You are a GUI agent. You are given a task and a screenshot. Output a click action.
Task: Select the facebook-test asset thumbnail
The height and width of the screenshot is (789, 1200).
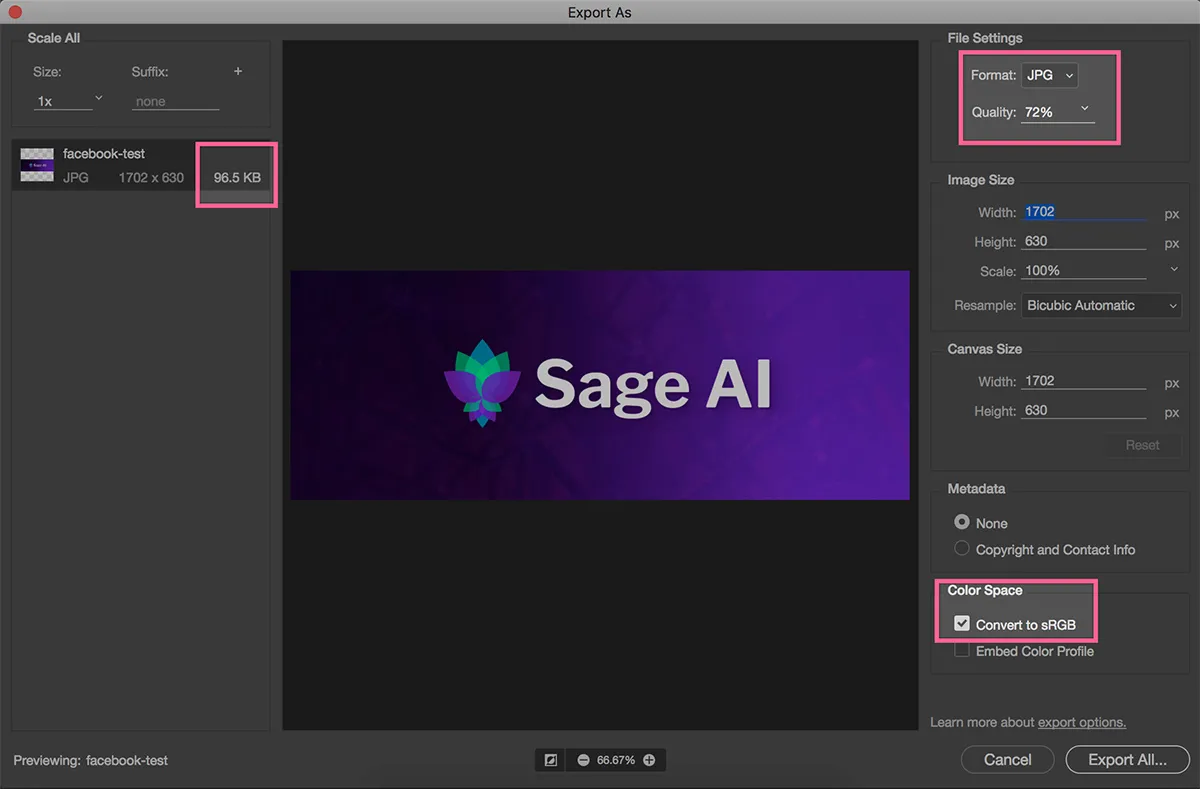coord(37,165)
